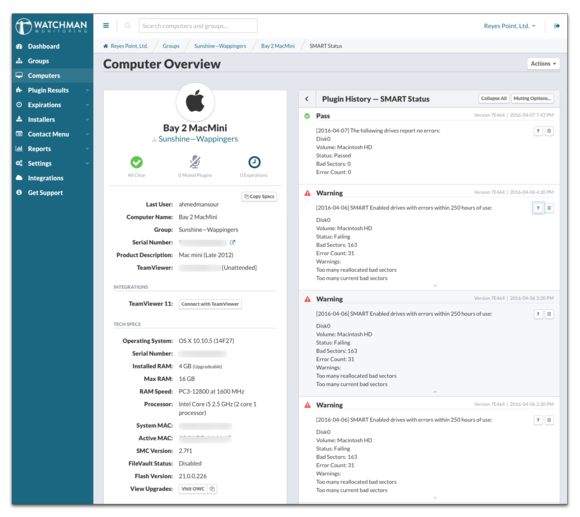The height and width of the screenshot is (517, 580).
Task: Click the Mac mini (Late 2012) description
Action: pos(206,255)
